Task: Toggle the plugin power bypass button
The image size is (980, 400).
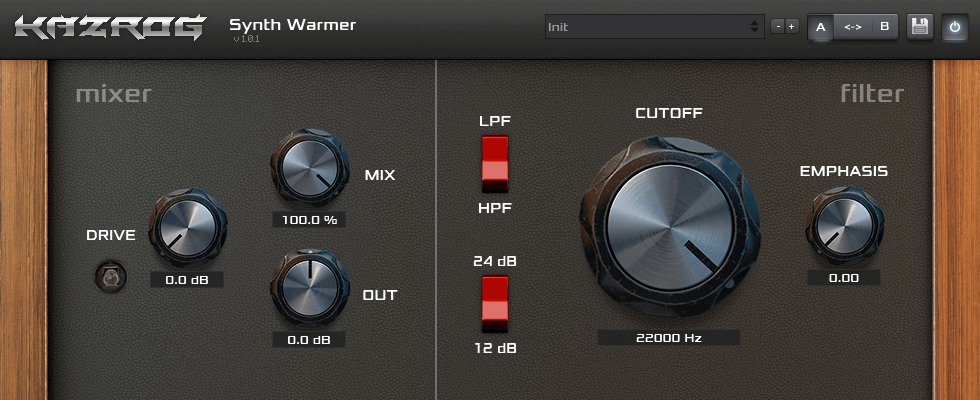Action: [954, 28]
